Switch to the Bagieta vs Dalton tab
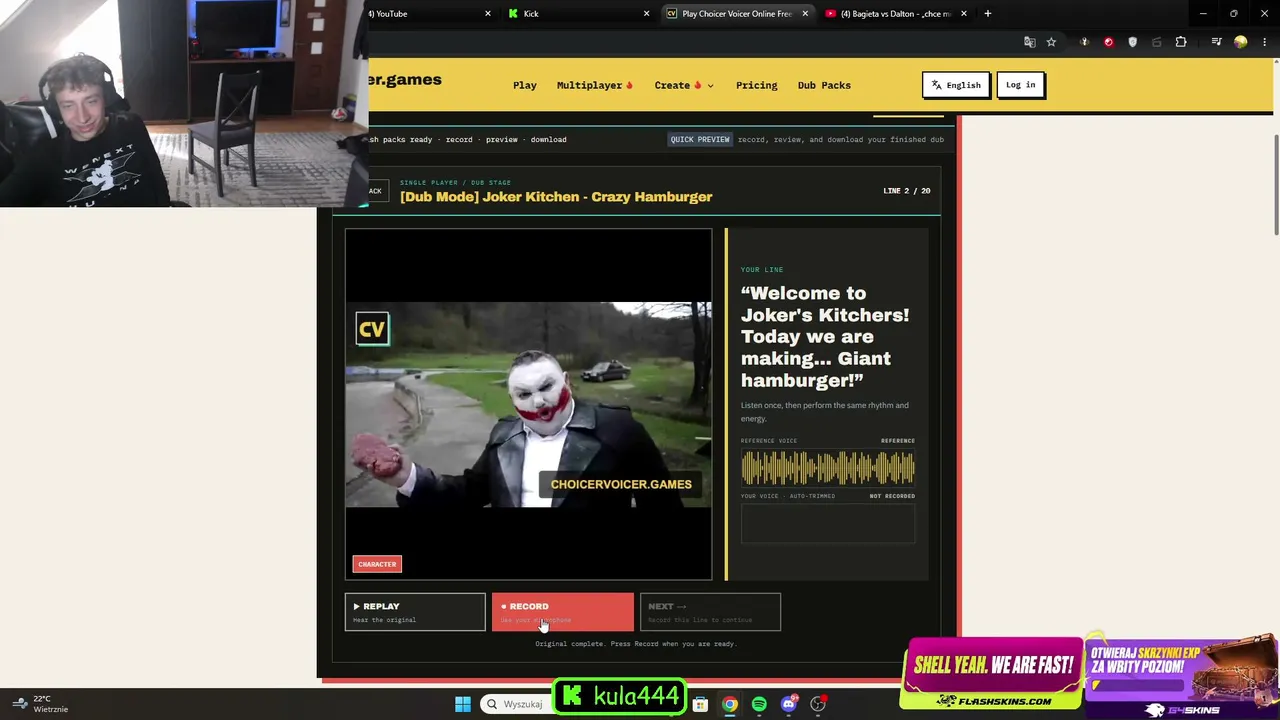 pos(895,14)
